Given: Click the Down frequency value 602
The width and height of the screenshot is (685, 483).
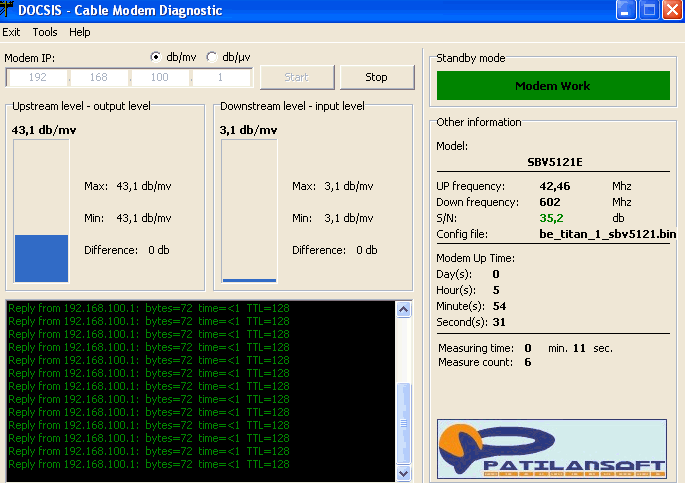Looking at the screenshot, I should [x=550, y=202].
